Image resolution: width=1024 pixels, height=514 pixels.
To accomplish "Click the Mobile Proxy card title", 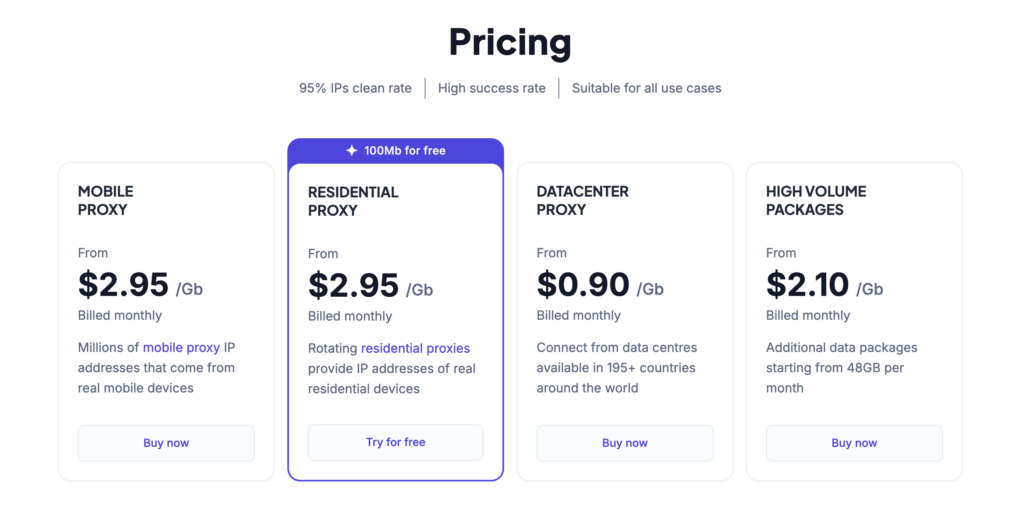I will [x=106, y=201].
